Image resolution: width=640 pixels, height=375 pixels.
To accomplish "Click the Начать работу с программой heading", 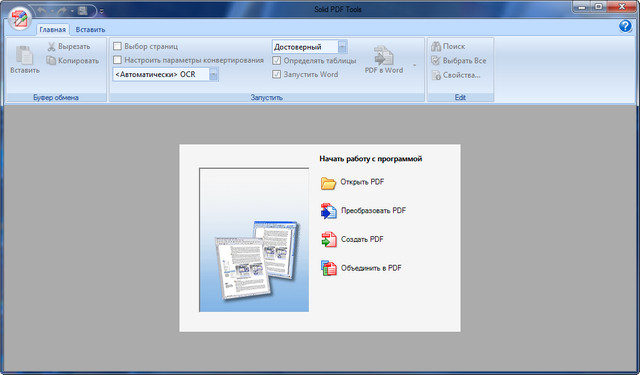I will coord(371,159).
